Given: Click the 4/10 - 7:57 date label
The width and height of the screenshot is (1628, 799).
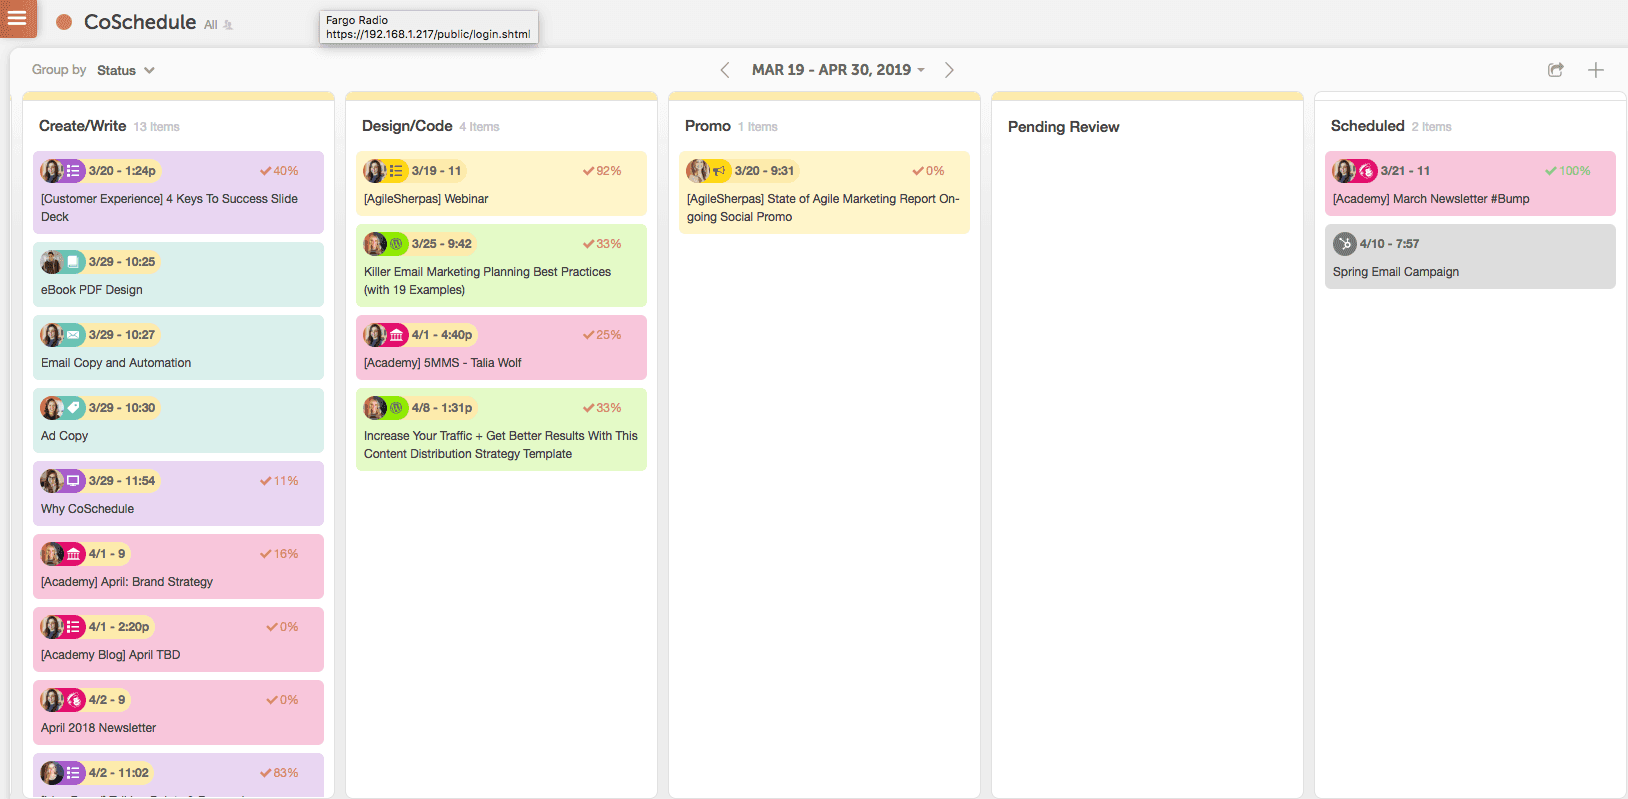Looking at the screenshot, I should click(x=1389, y=244).
